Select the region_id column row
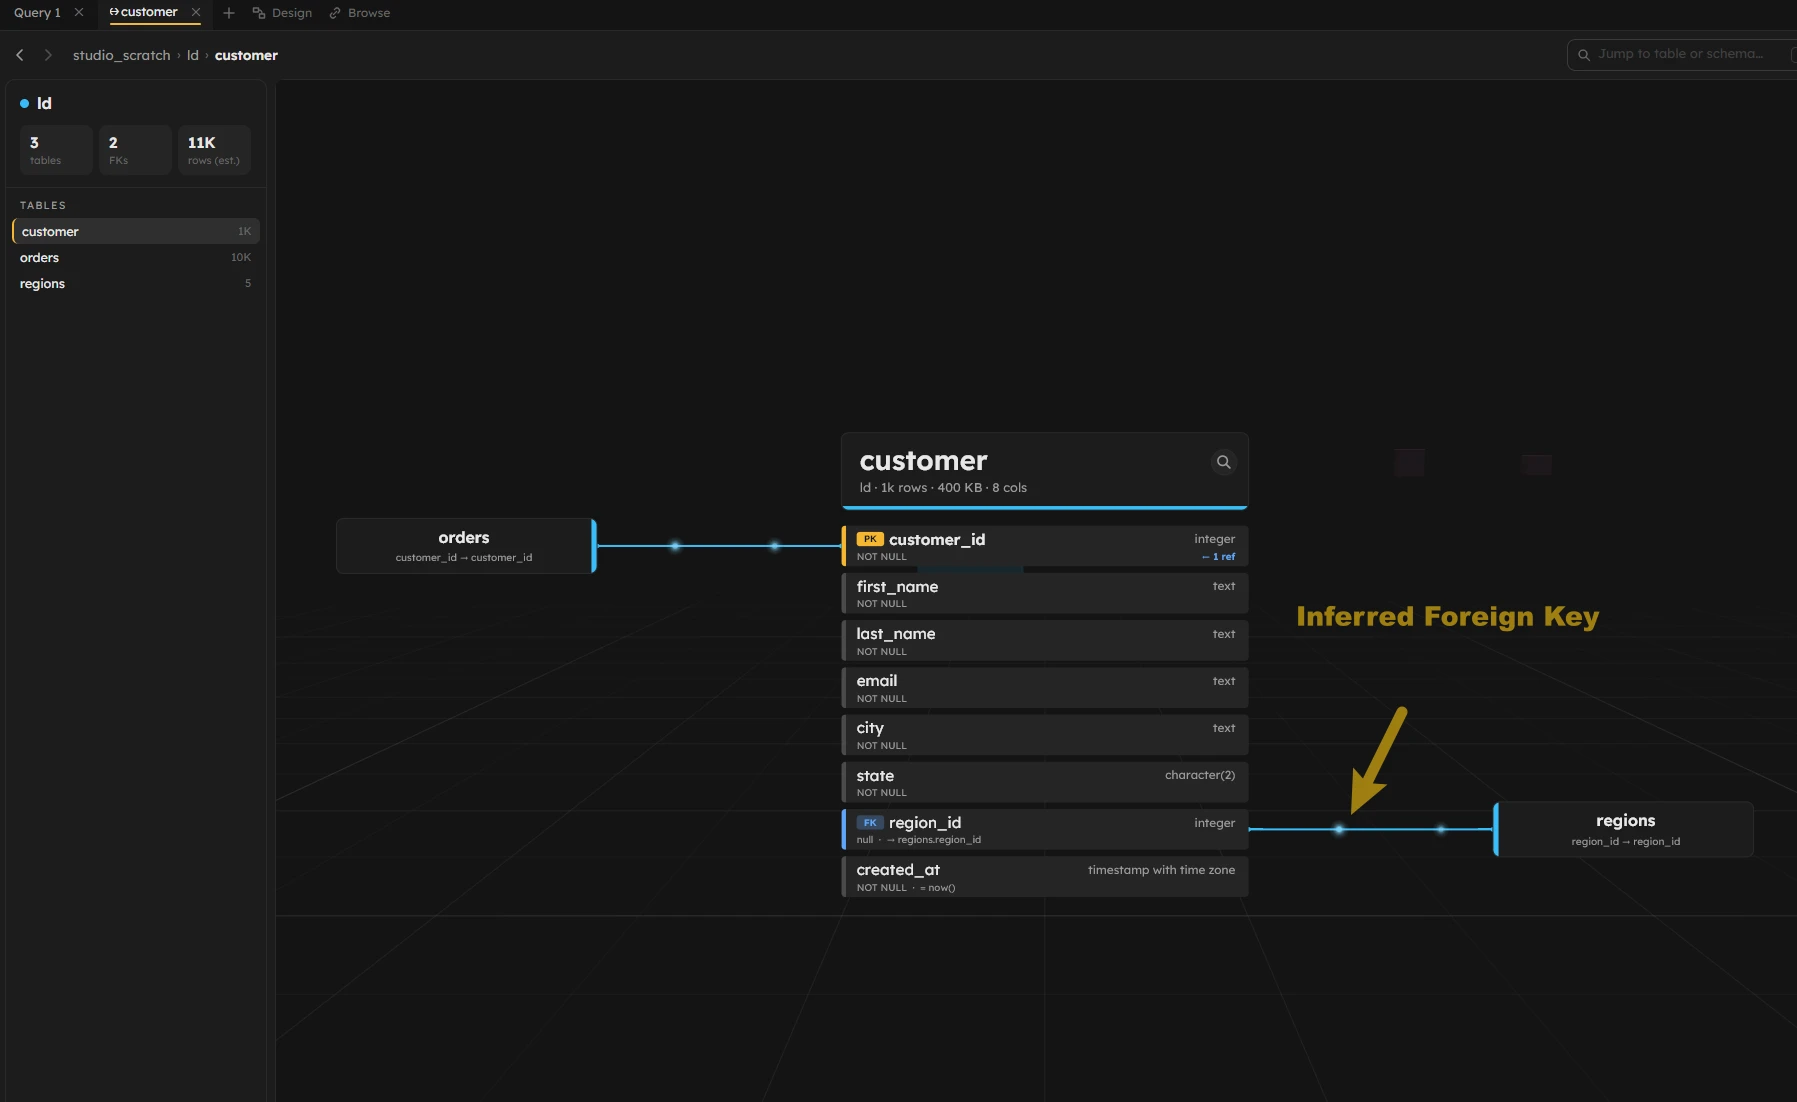Viewport: 1797px width, 1102px height. (x=1045, y=830)
